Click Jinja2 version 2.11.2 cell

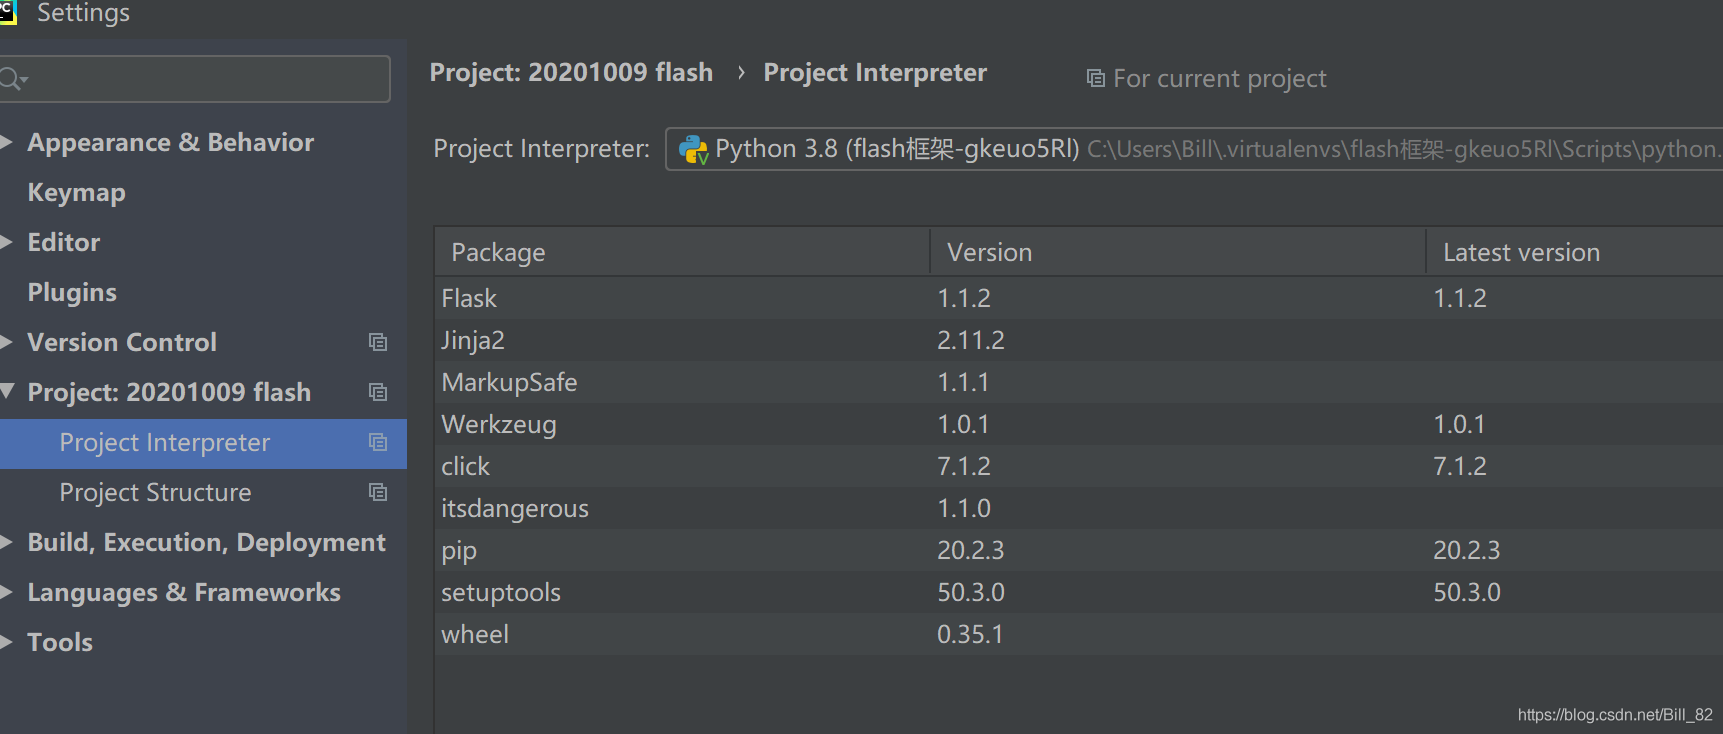[971, 340]
